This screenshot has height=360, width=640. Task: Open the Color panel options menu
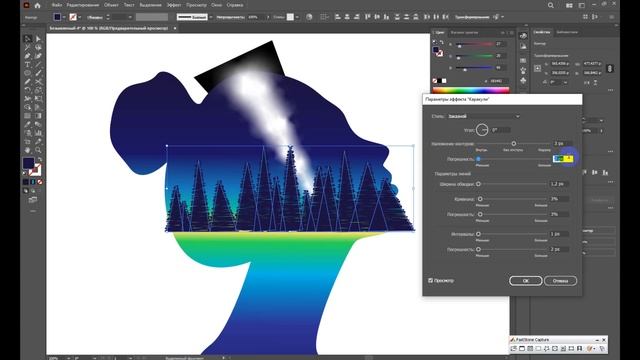tap(511, 33)
